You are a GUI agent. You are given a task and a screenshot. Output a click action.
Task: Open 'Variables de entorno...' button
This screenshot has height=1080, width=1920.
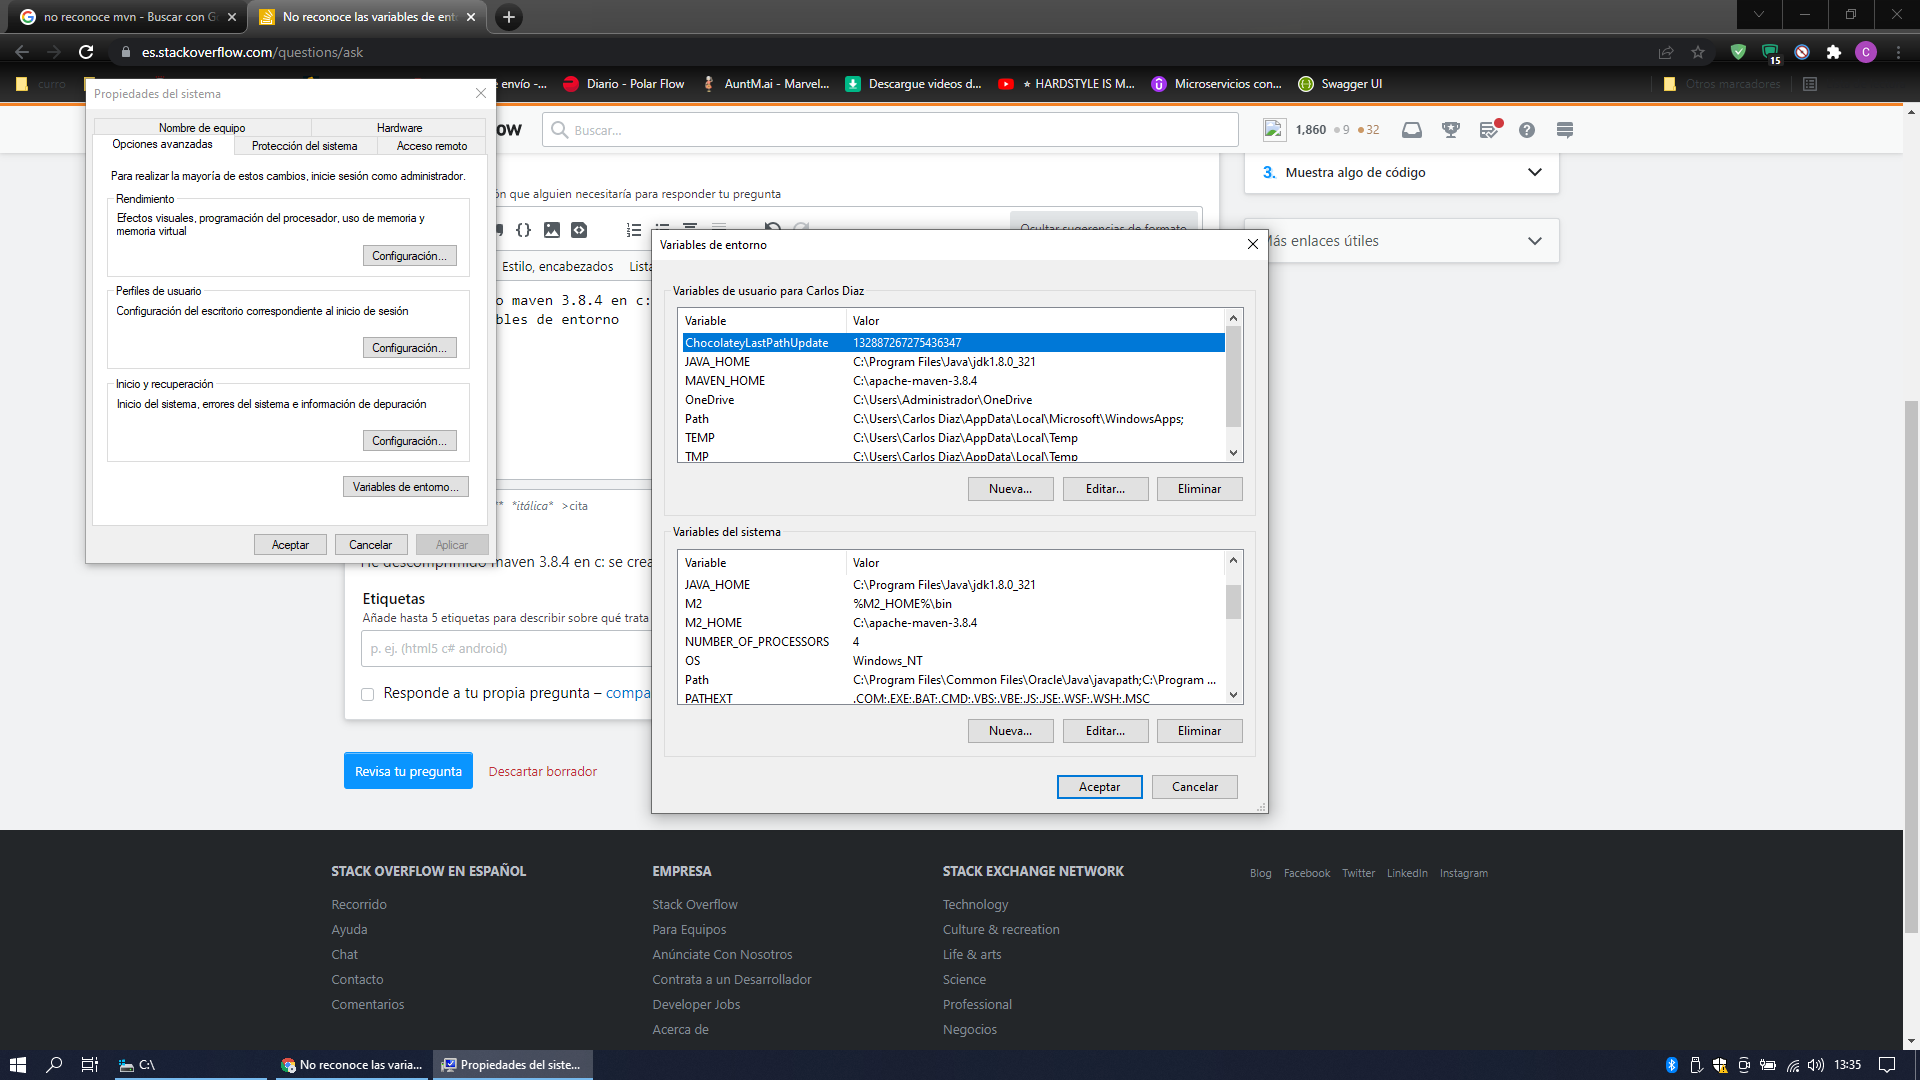tap(405, 487)
